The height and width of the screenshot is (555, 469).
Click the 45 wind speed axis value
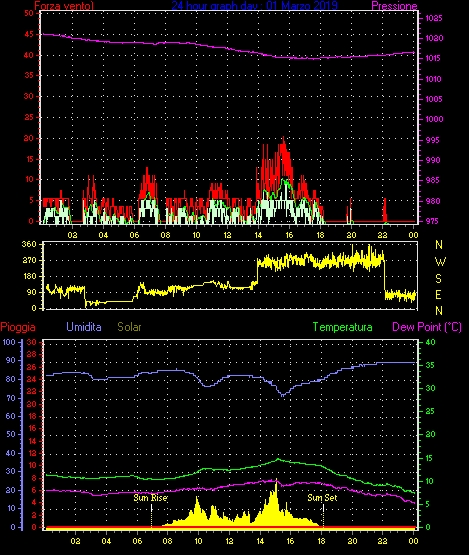tap(29, 34)
